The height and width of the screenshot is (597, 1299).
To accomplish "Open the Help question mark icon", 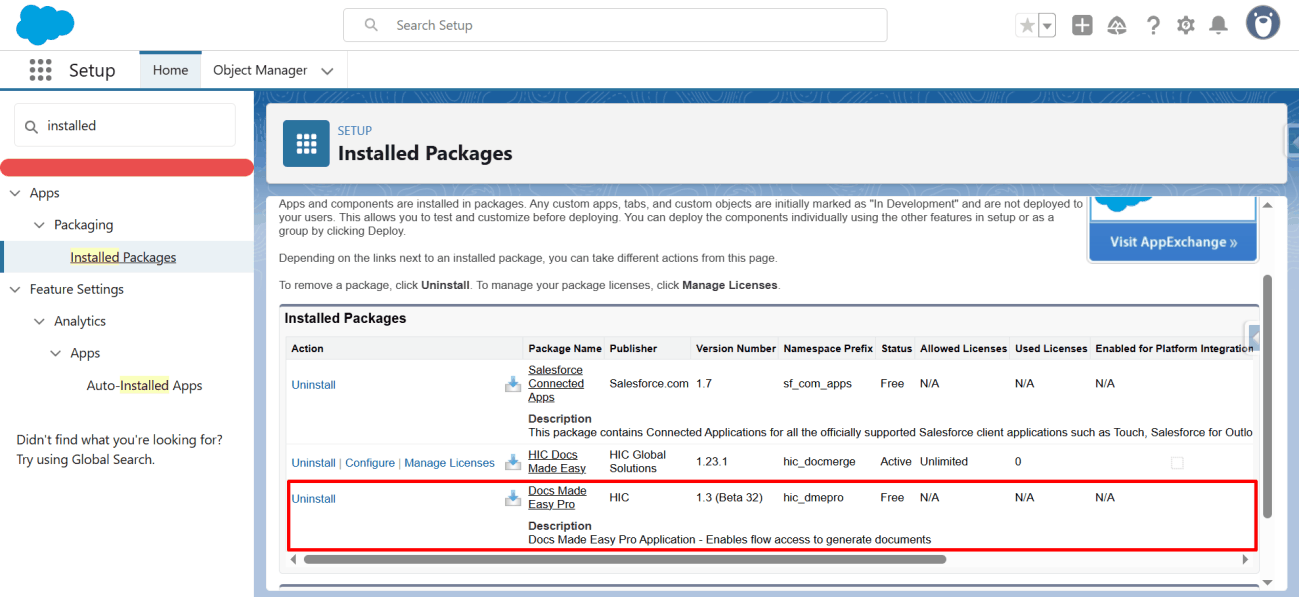I will (1153, 26).
